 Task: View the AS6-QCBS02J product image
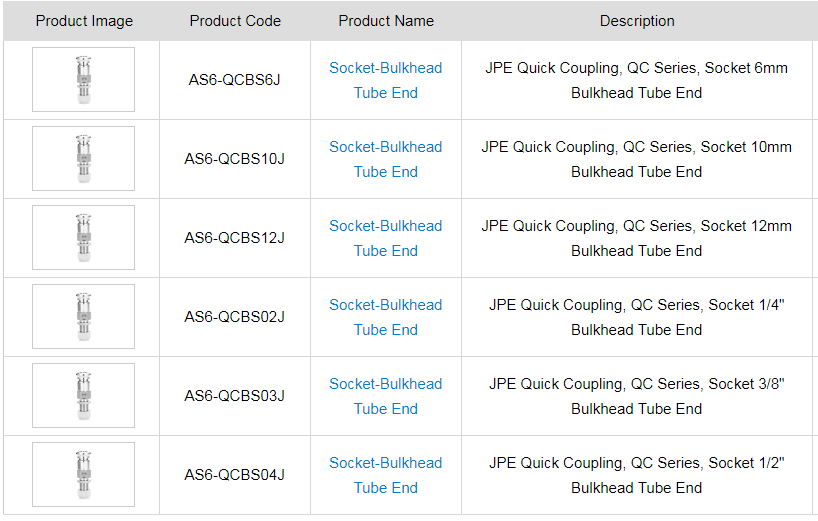[x=83, y=317]
